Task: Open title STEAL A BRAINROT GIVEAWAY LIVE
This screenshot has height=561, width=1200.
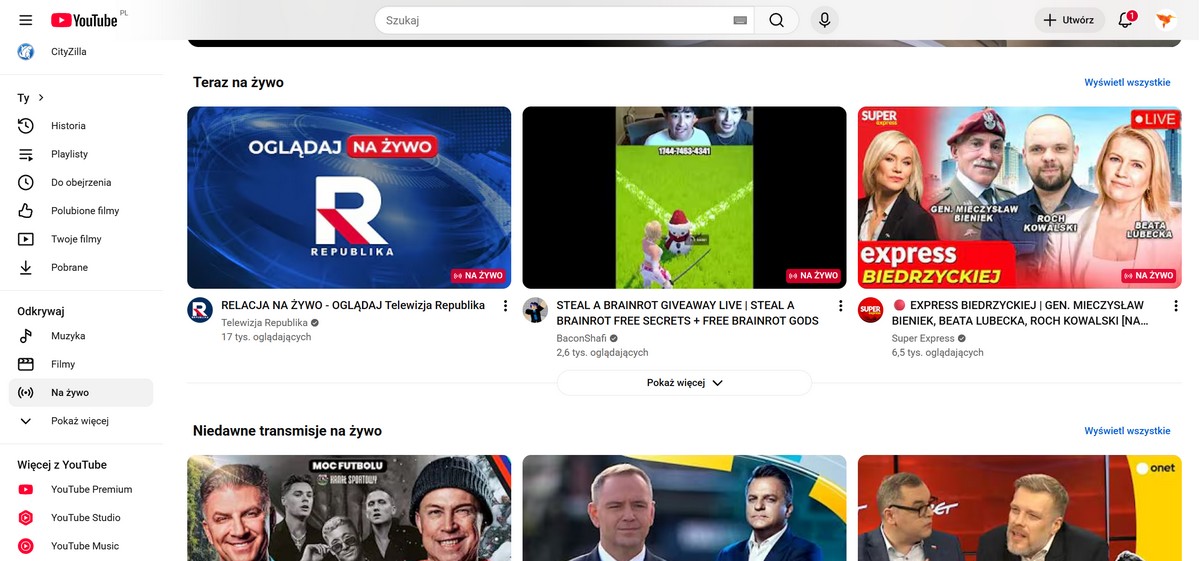Action: click(x=688, y=313)
